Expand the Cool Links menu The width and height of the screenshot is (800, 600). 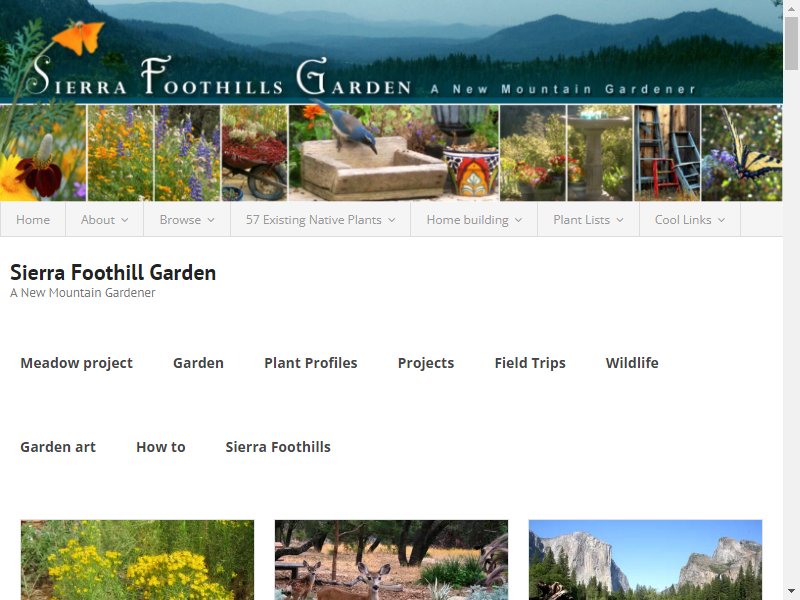690,219
